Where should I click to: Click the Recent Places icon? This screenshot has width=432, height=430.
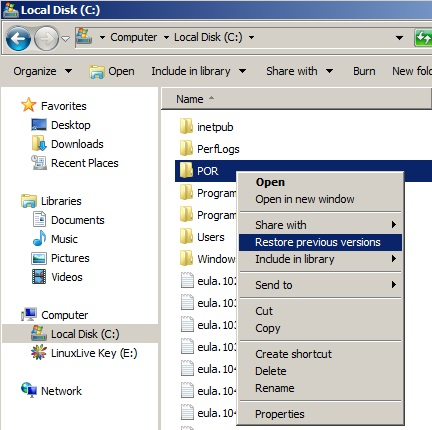[39, 163]
